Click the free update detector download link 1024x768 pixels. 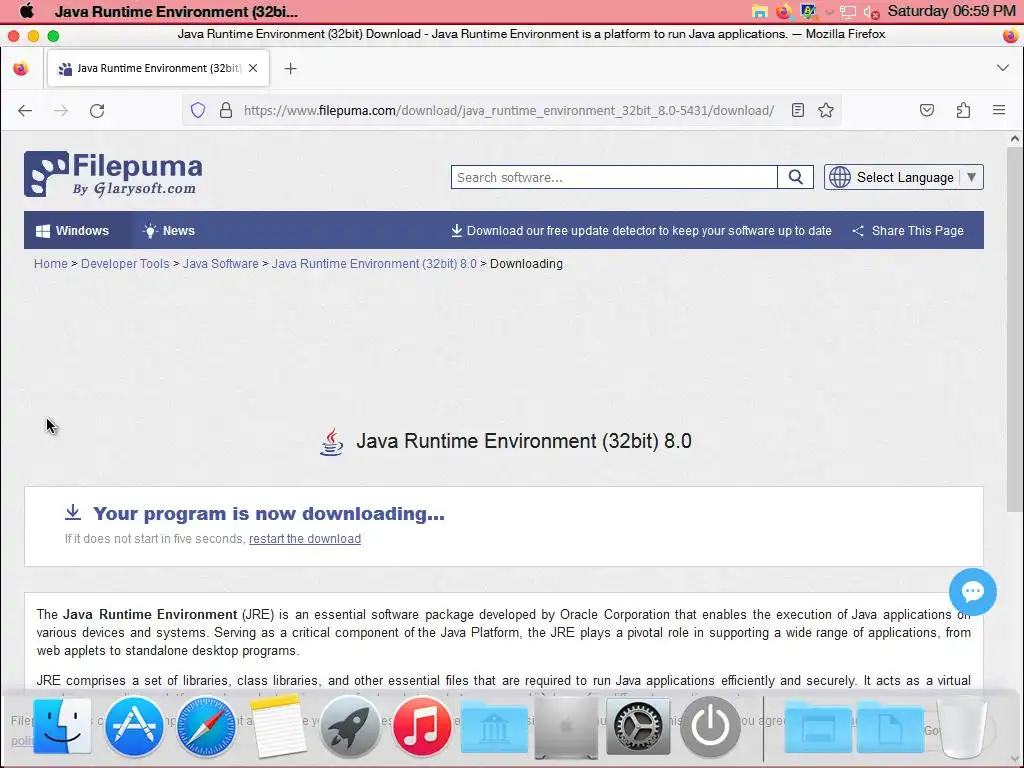[641, 231]
